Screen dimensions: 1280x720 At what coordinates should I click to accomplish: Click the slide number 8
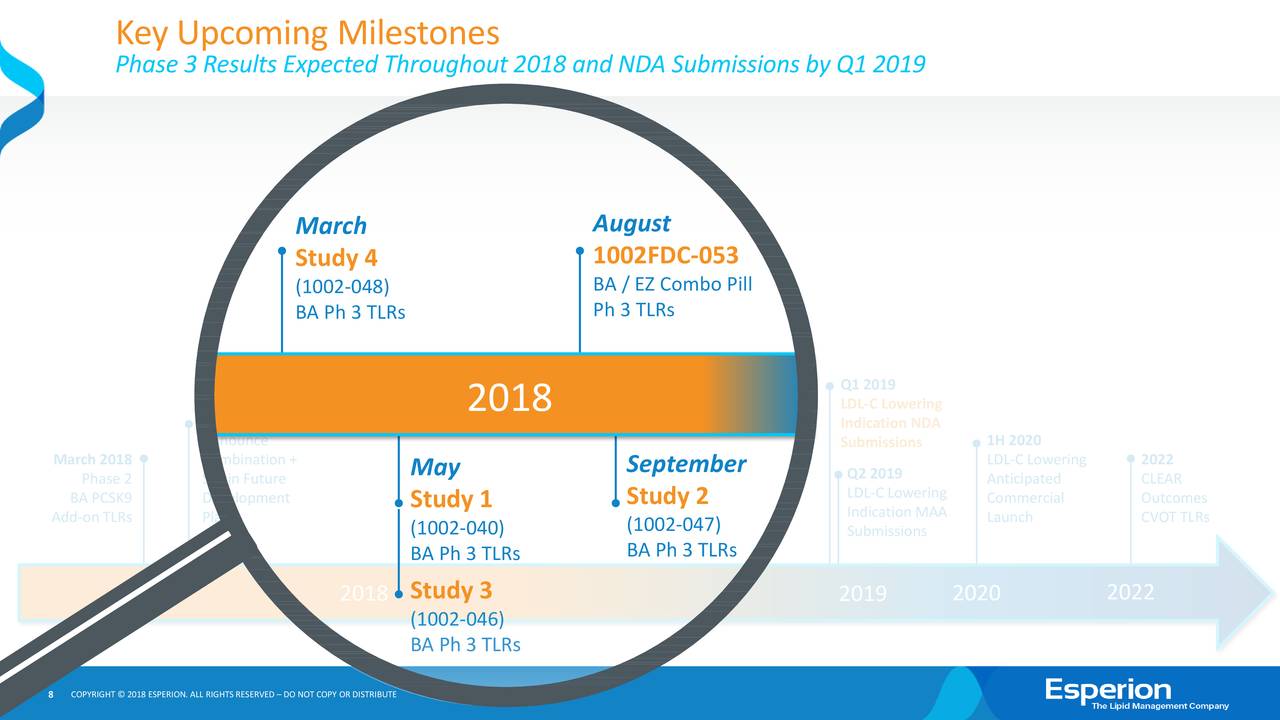point(51,696)
